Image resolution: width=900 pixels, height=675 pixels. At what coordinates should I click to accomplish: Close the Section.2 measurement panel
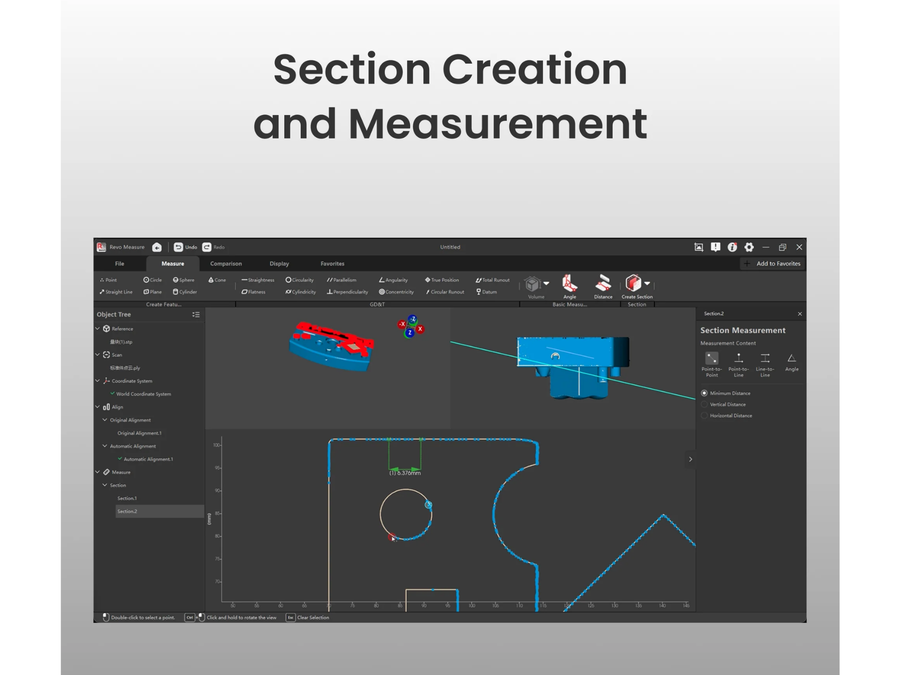coord(800,314)
